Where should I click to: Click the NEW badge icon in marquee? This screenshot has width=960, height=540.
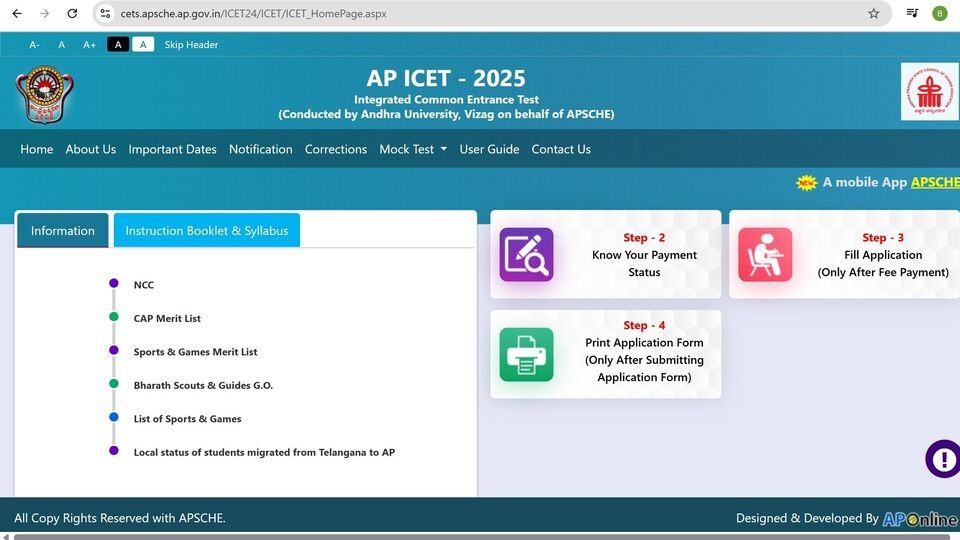[x=806, y=182]
